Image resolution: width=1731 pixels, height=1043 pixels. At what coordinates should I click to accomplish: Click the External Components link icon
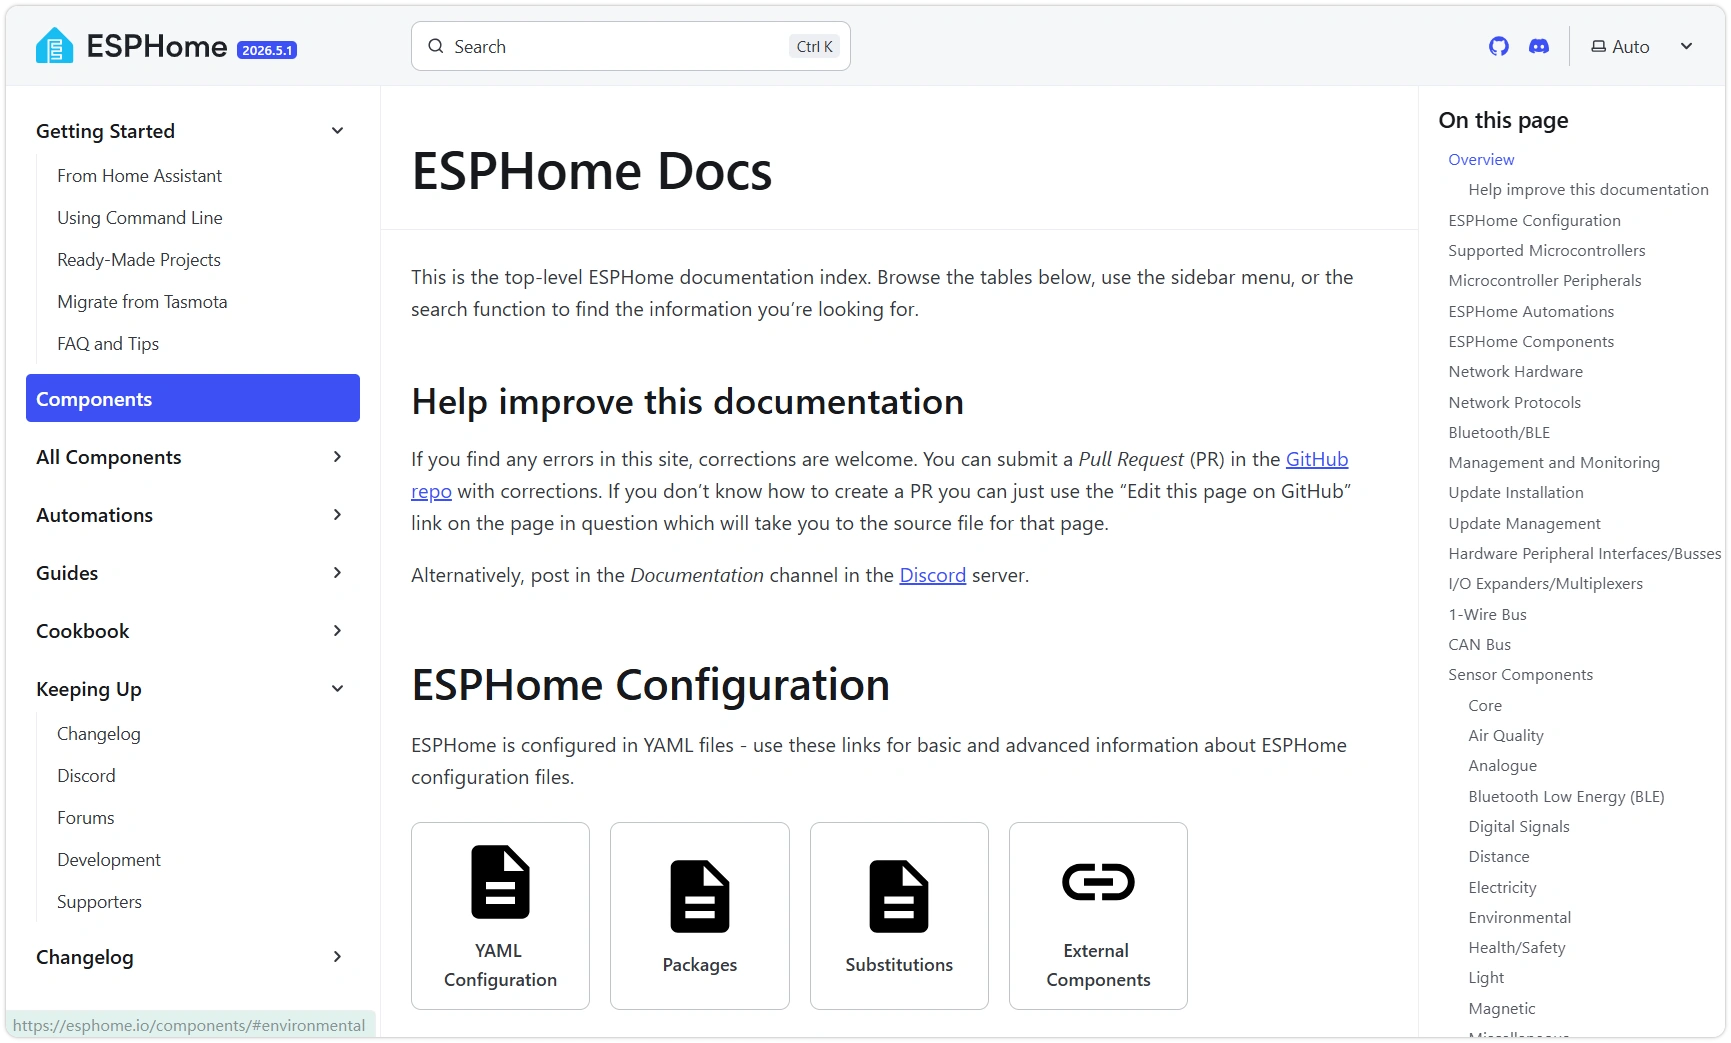point(1098,882)
